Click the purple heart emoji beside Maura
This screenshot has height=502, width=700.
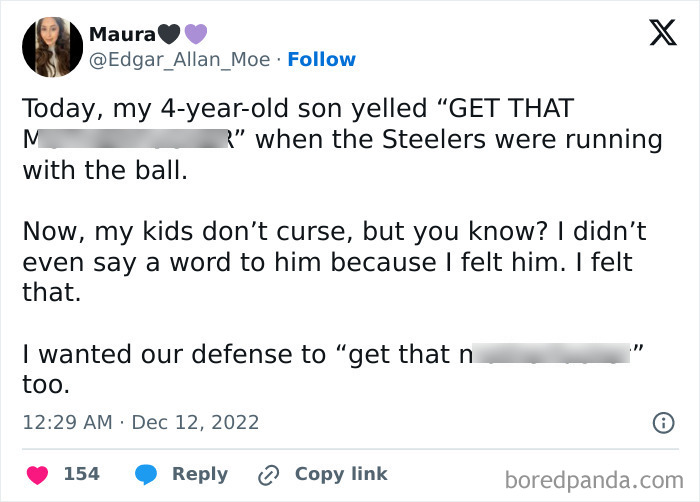coord(194,34)
